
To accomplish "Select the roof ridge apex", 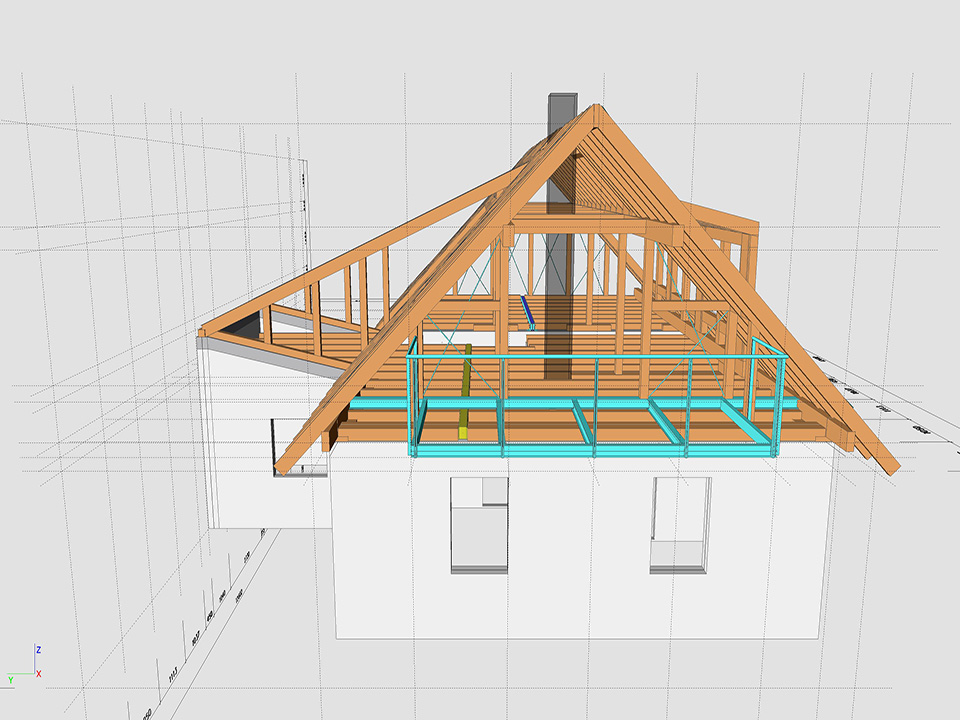I will coord(596,108).
